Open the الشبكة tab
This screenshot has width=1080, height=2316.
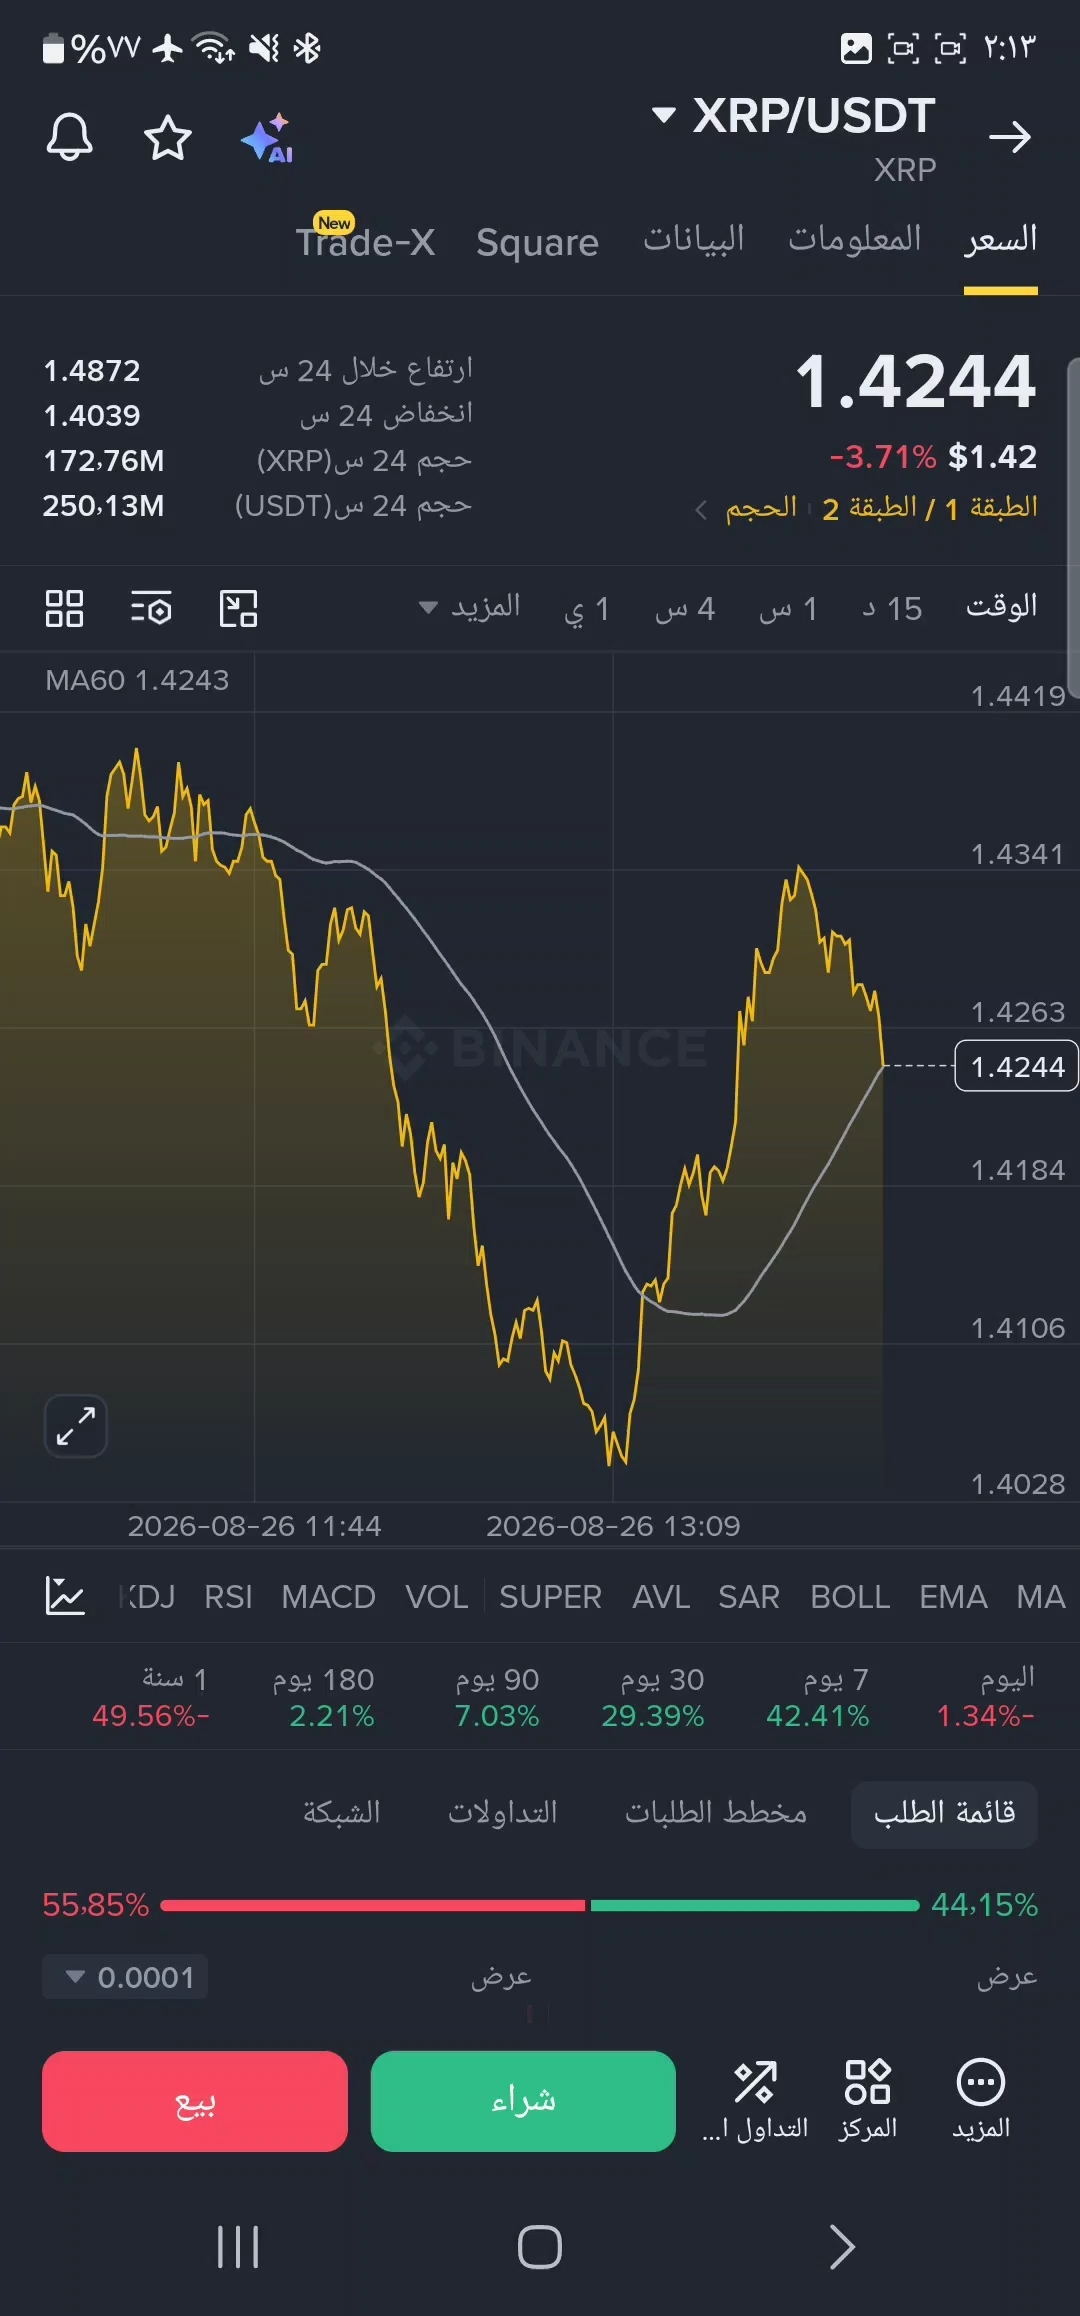coord(342,1813)
